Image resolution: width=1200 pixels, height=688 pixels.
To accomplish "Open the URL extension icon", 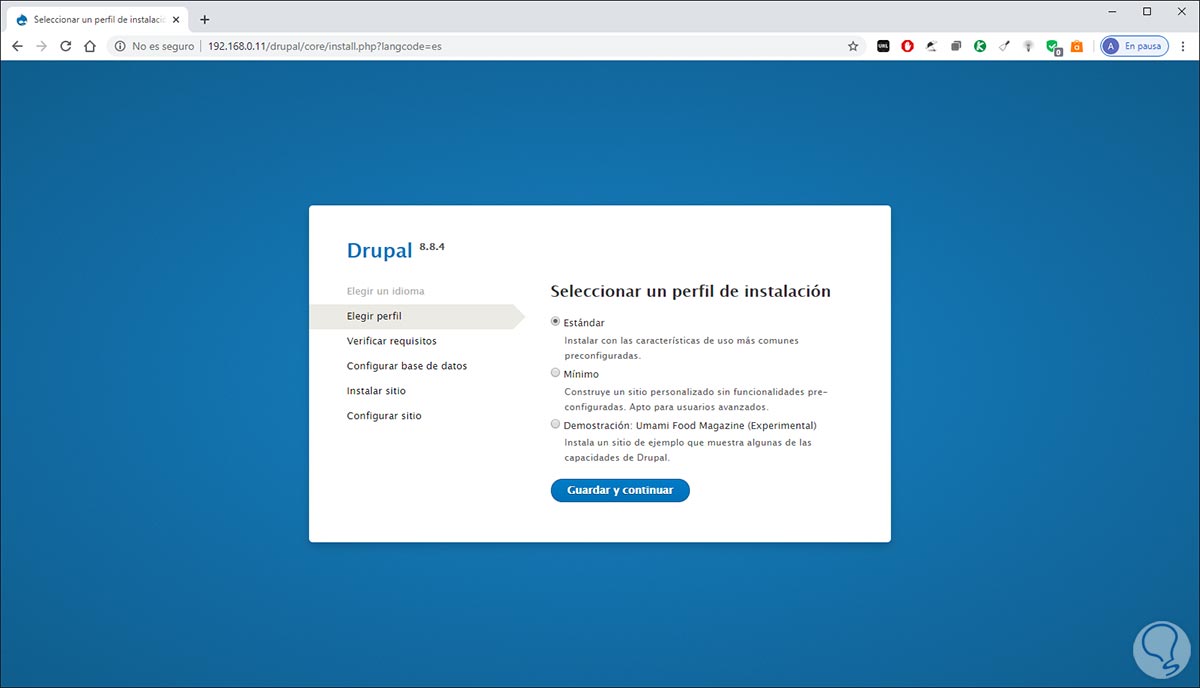I will pos(883,46).
